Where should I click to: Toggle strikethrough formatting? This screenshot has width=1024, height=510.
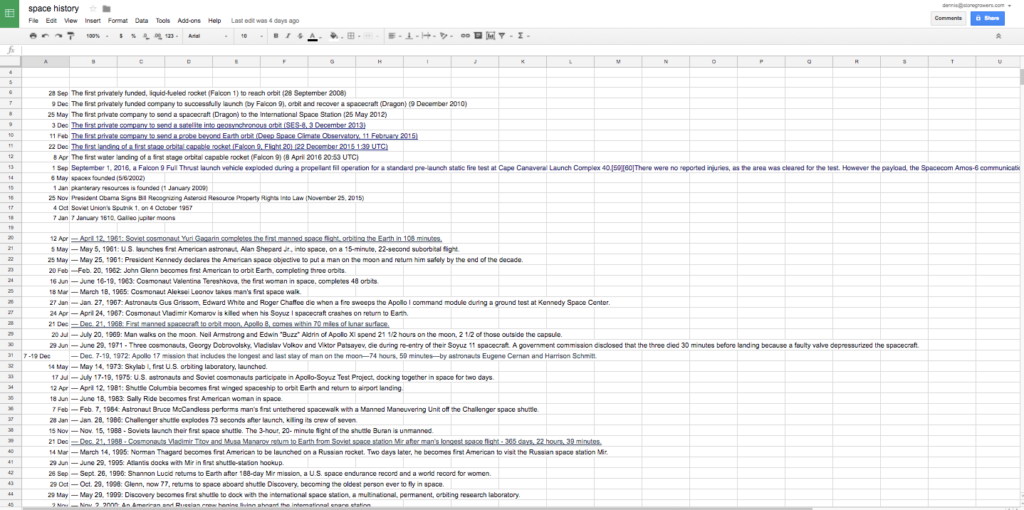pyautogui.click(x=300, y=36)
